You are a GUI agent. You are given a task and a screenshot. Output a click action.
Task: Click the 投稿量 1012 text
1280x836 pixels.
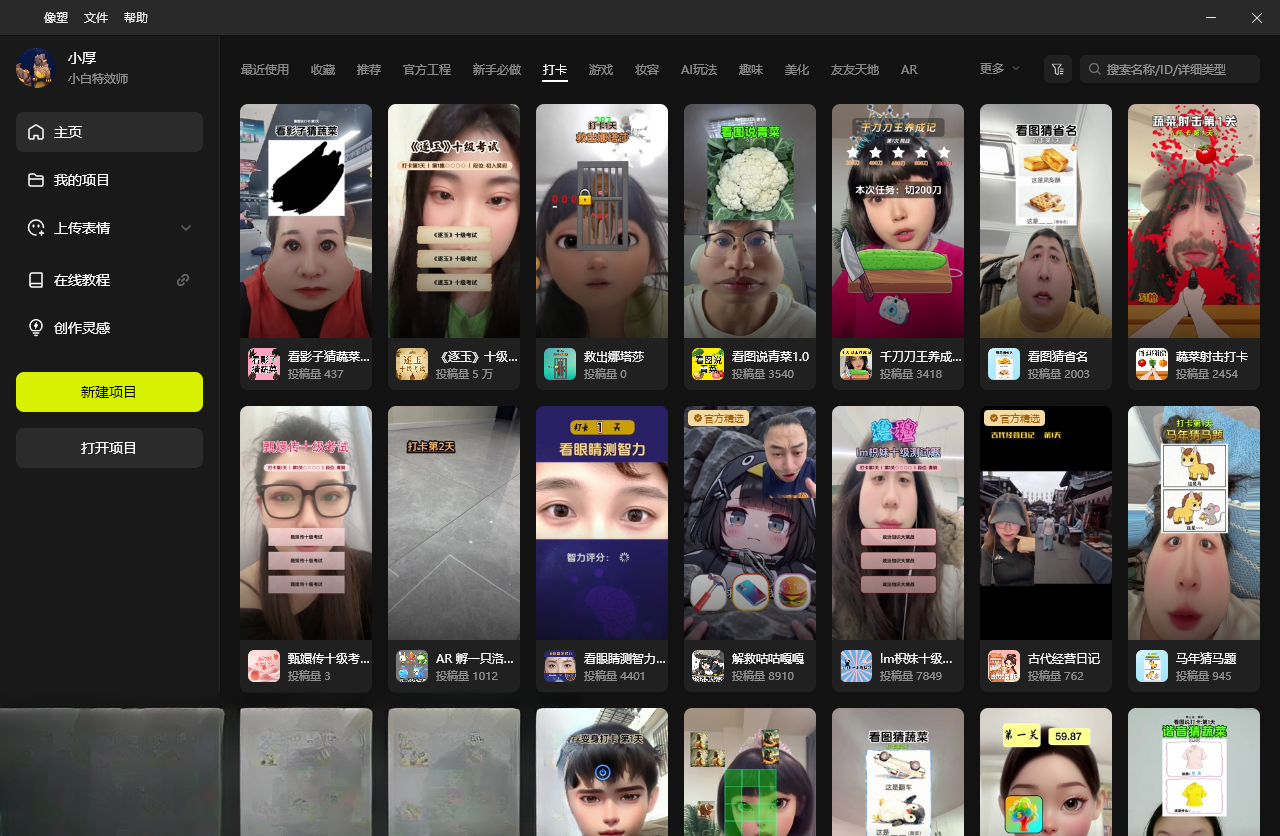(x=467, y=676)
